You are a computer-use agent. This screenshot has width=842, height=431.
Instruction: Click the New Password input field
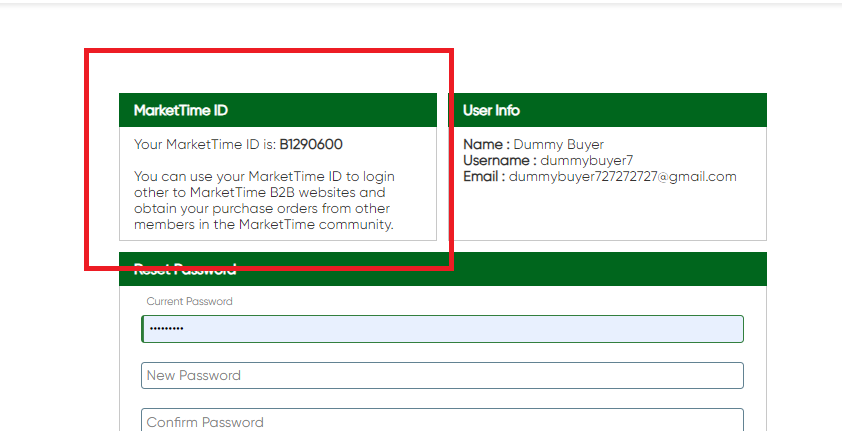point(442,376)
